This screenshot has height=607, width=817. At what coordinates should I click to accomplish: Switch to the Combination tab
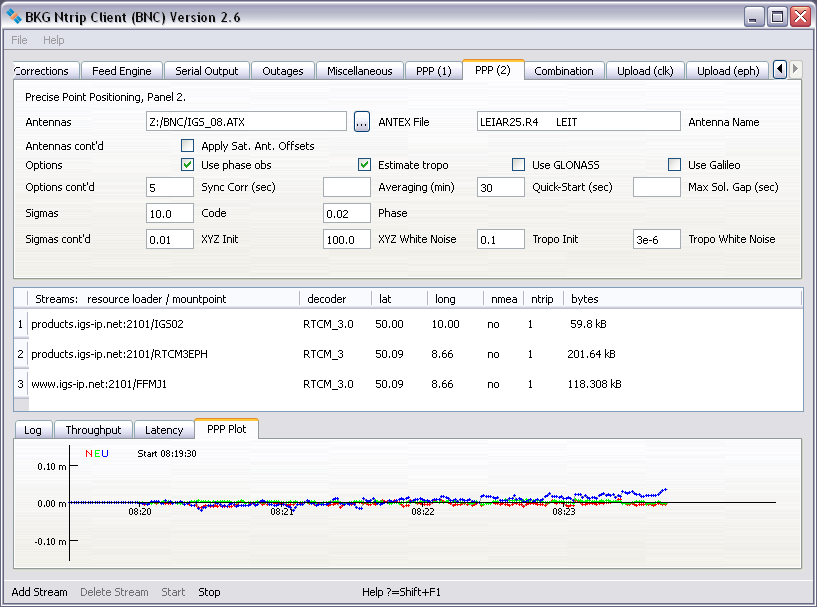pyautogui.click(x=563, y=71)
